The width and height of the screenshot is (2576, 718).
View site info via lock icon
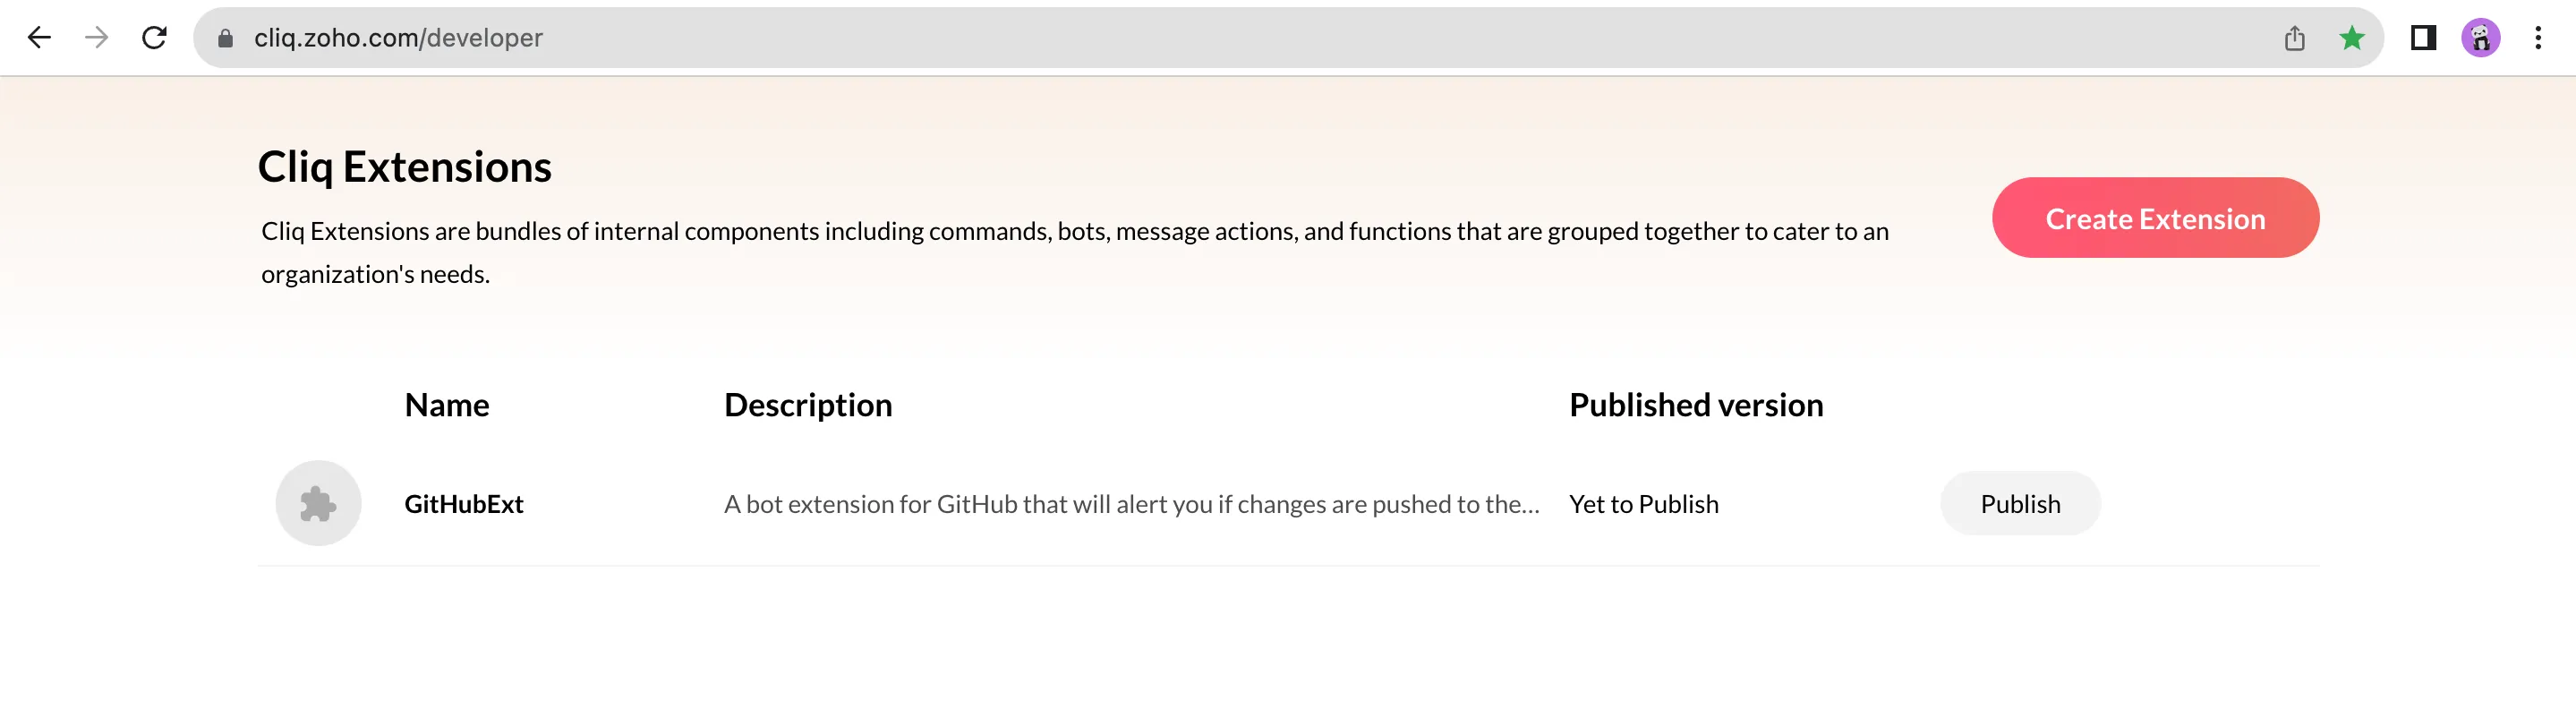point(226,38)
